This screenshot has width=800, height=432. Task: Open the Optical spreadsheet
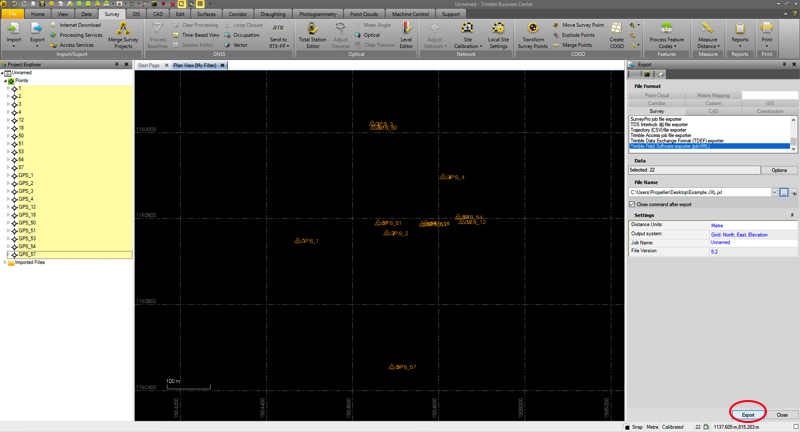pos(367,35)
